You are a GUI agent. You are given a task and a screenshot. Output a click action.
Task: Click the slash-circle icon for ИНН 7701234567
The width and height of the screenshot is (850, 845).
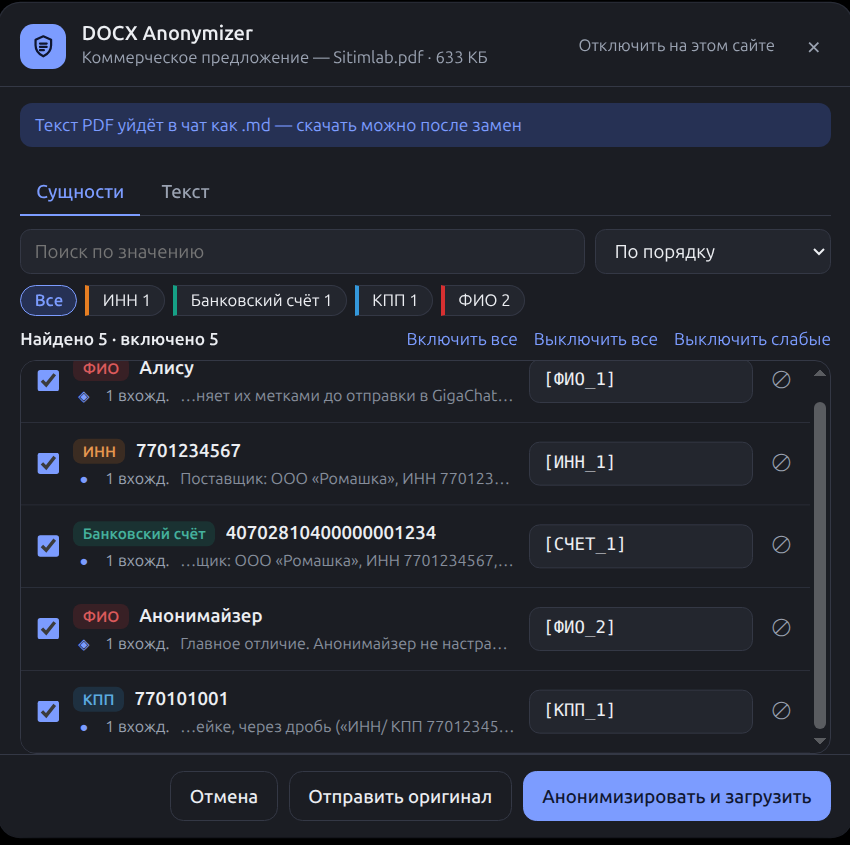click(781, 462)
